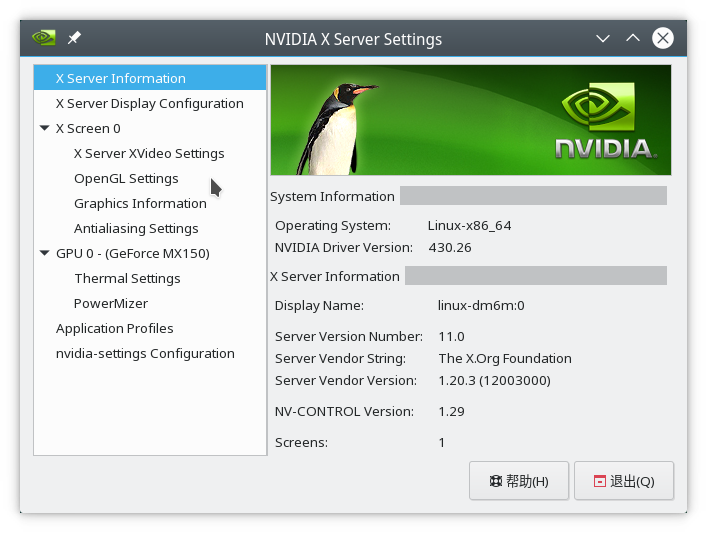
Task: Open X Server XVideo Settings
Action: click(x=149, y=153)
